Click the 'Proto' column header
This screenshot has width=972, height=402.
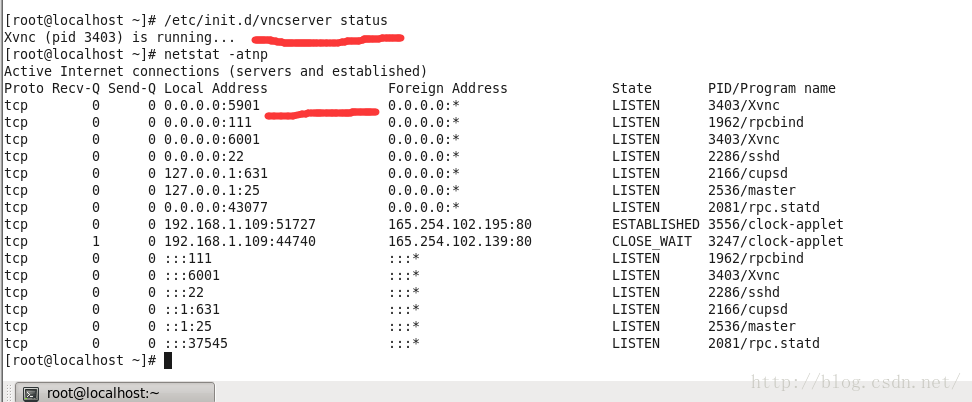24,88
